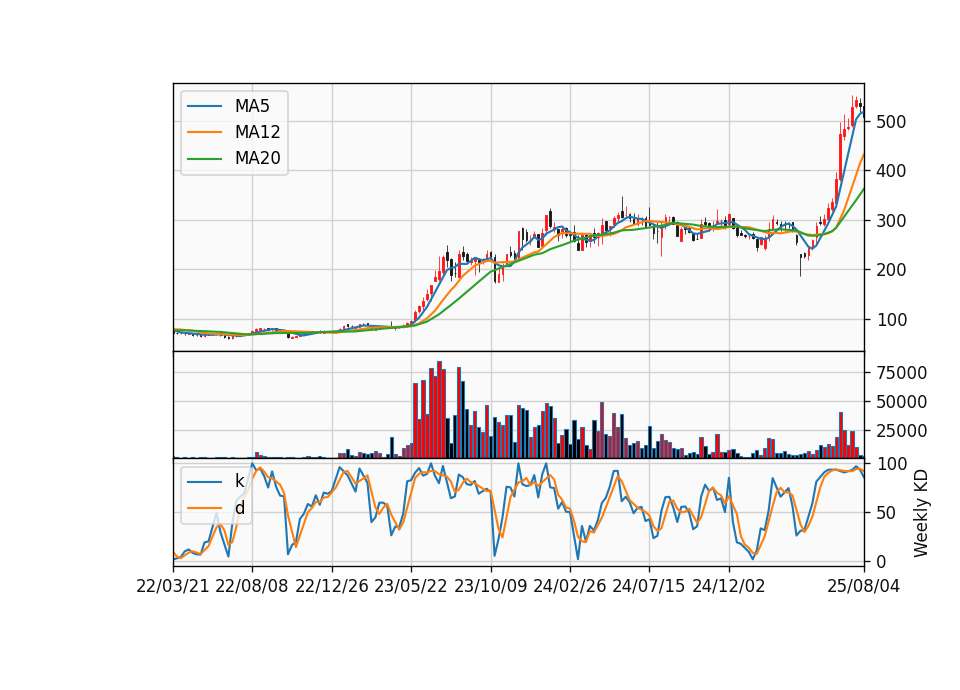Click the 24/02/26 date label
Screen dimensions: 960x690
point(569,586)
